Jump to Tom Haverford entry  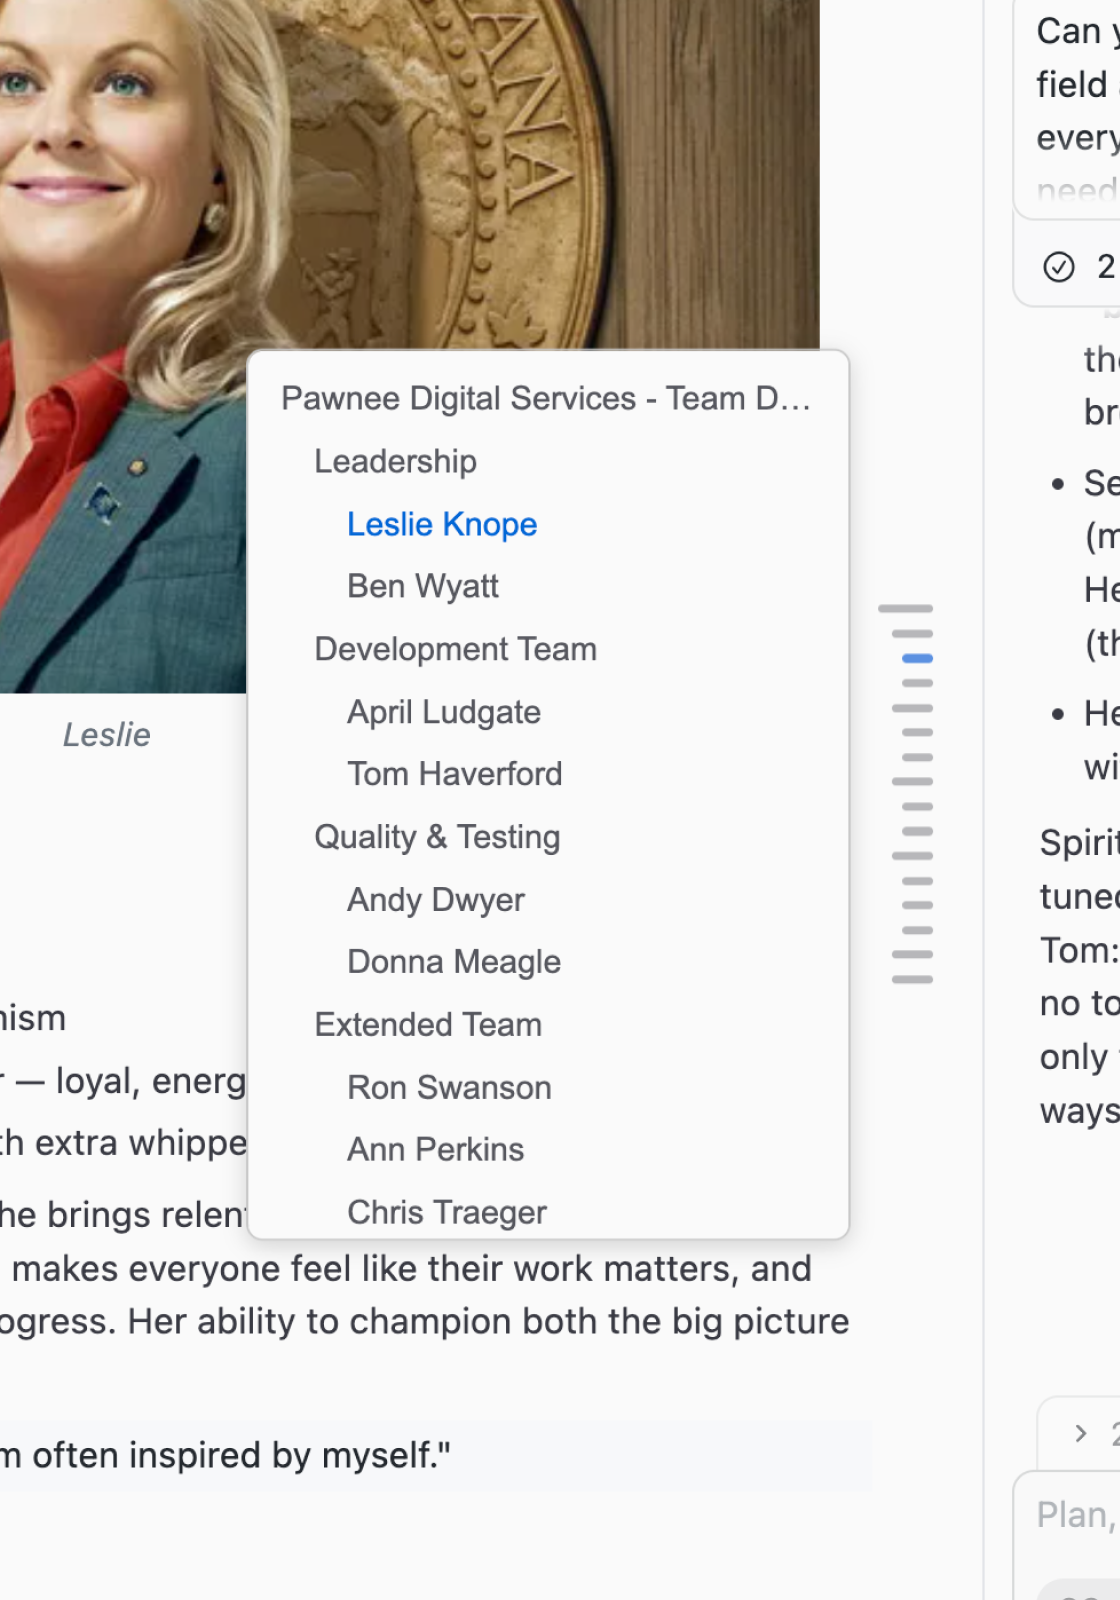(x=454, y=774)
